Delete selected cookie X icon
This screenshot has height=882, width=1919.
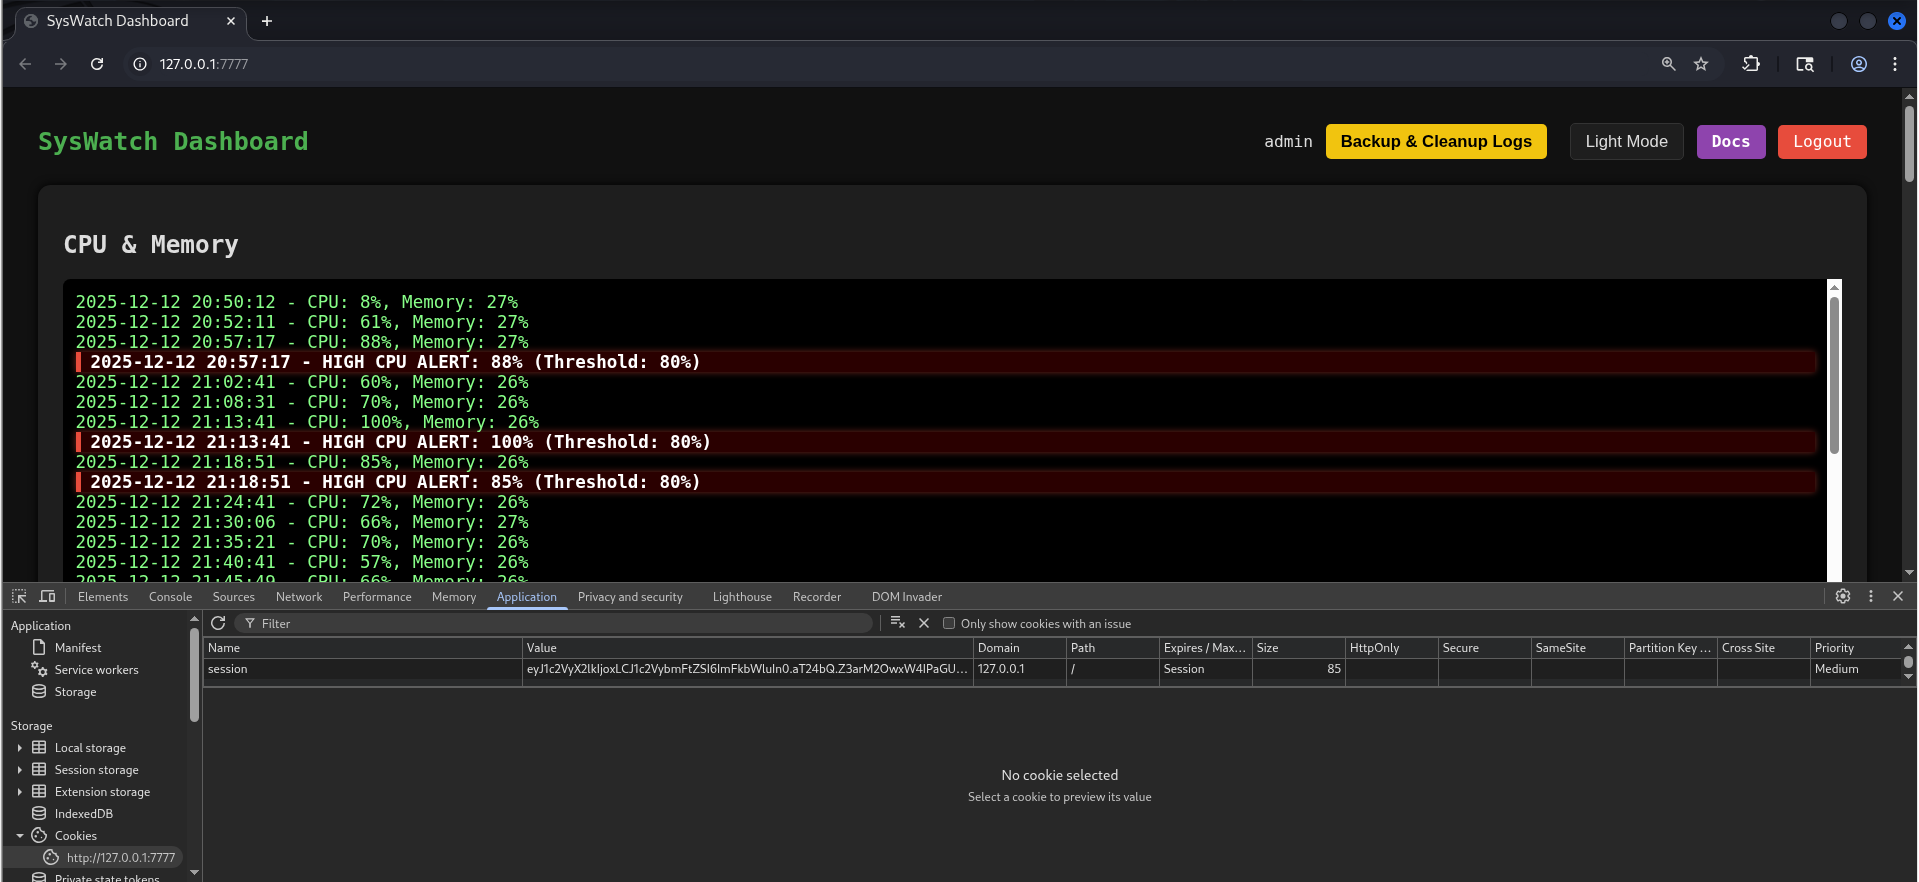tap(924, 623)
